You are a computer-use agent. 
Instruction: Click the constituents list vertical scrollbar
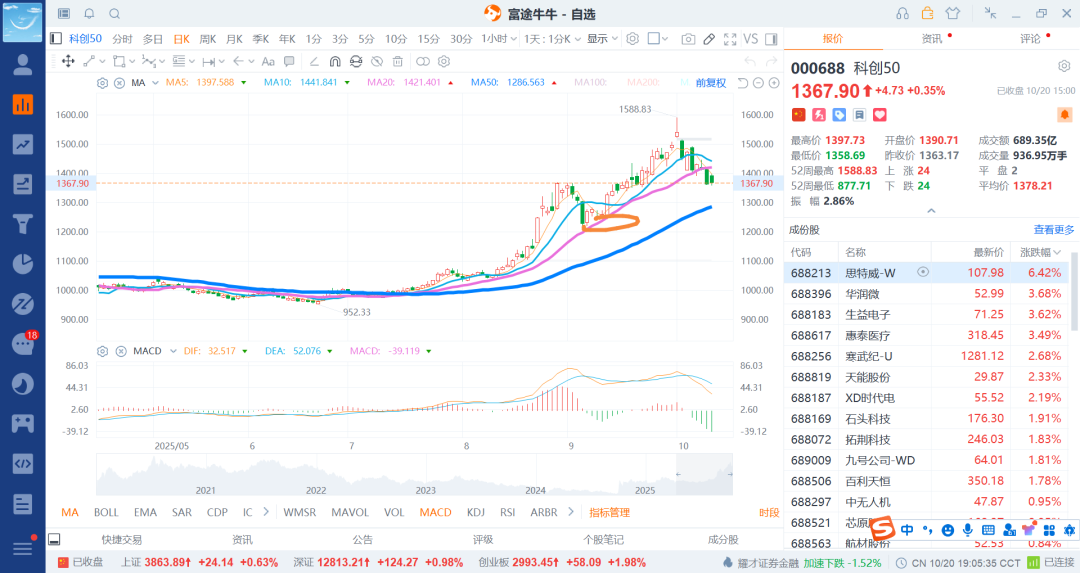point(1074,293)
